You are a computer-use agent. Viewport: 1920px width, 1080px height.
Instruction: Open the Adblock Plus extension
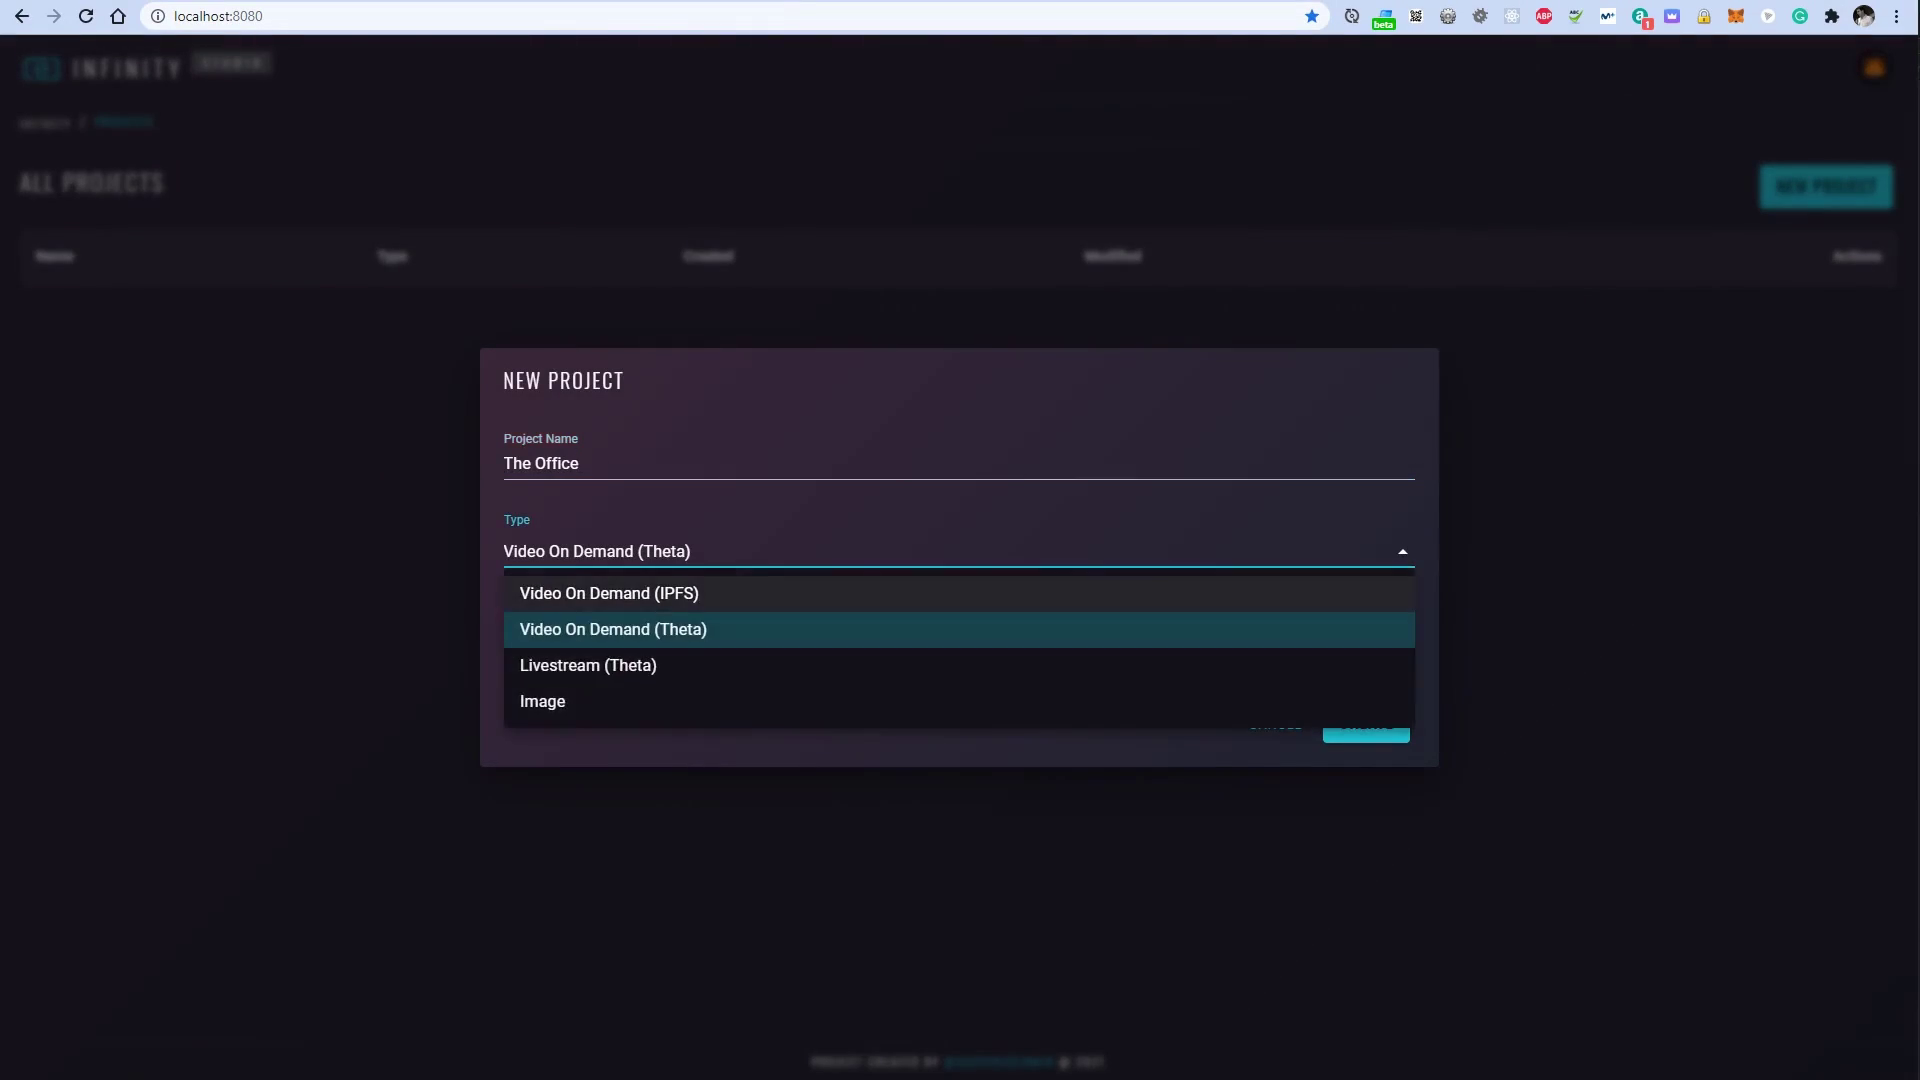tap(1544, 16)
